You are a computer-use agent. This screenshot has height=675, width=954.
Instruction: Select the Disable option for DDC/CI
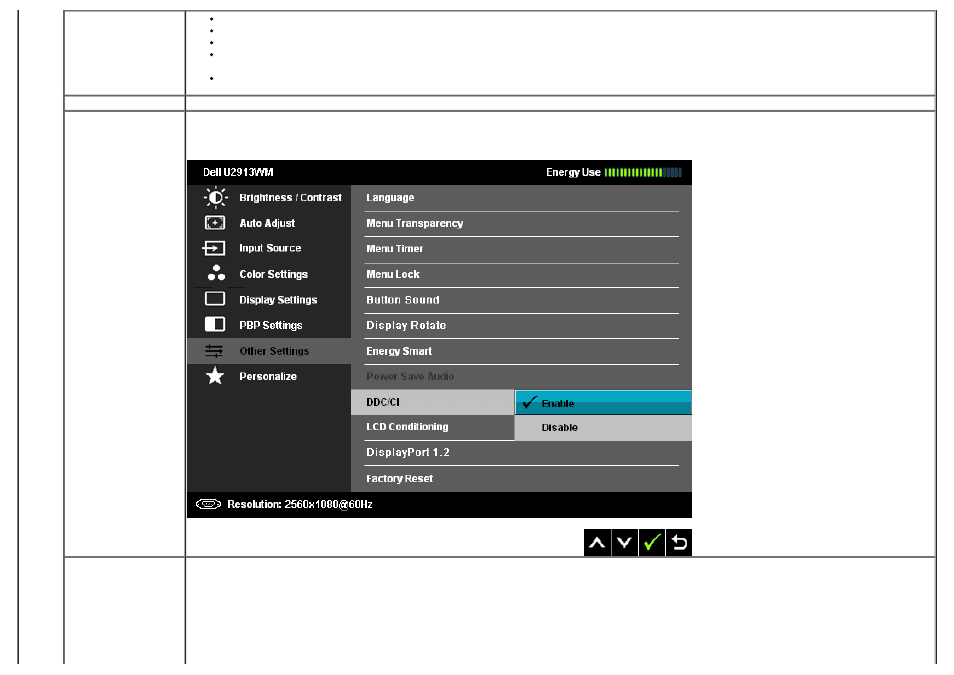click(603, 428)
